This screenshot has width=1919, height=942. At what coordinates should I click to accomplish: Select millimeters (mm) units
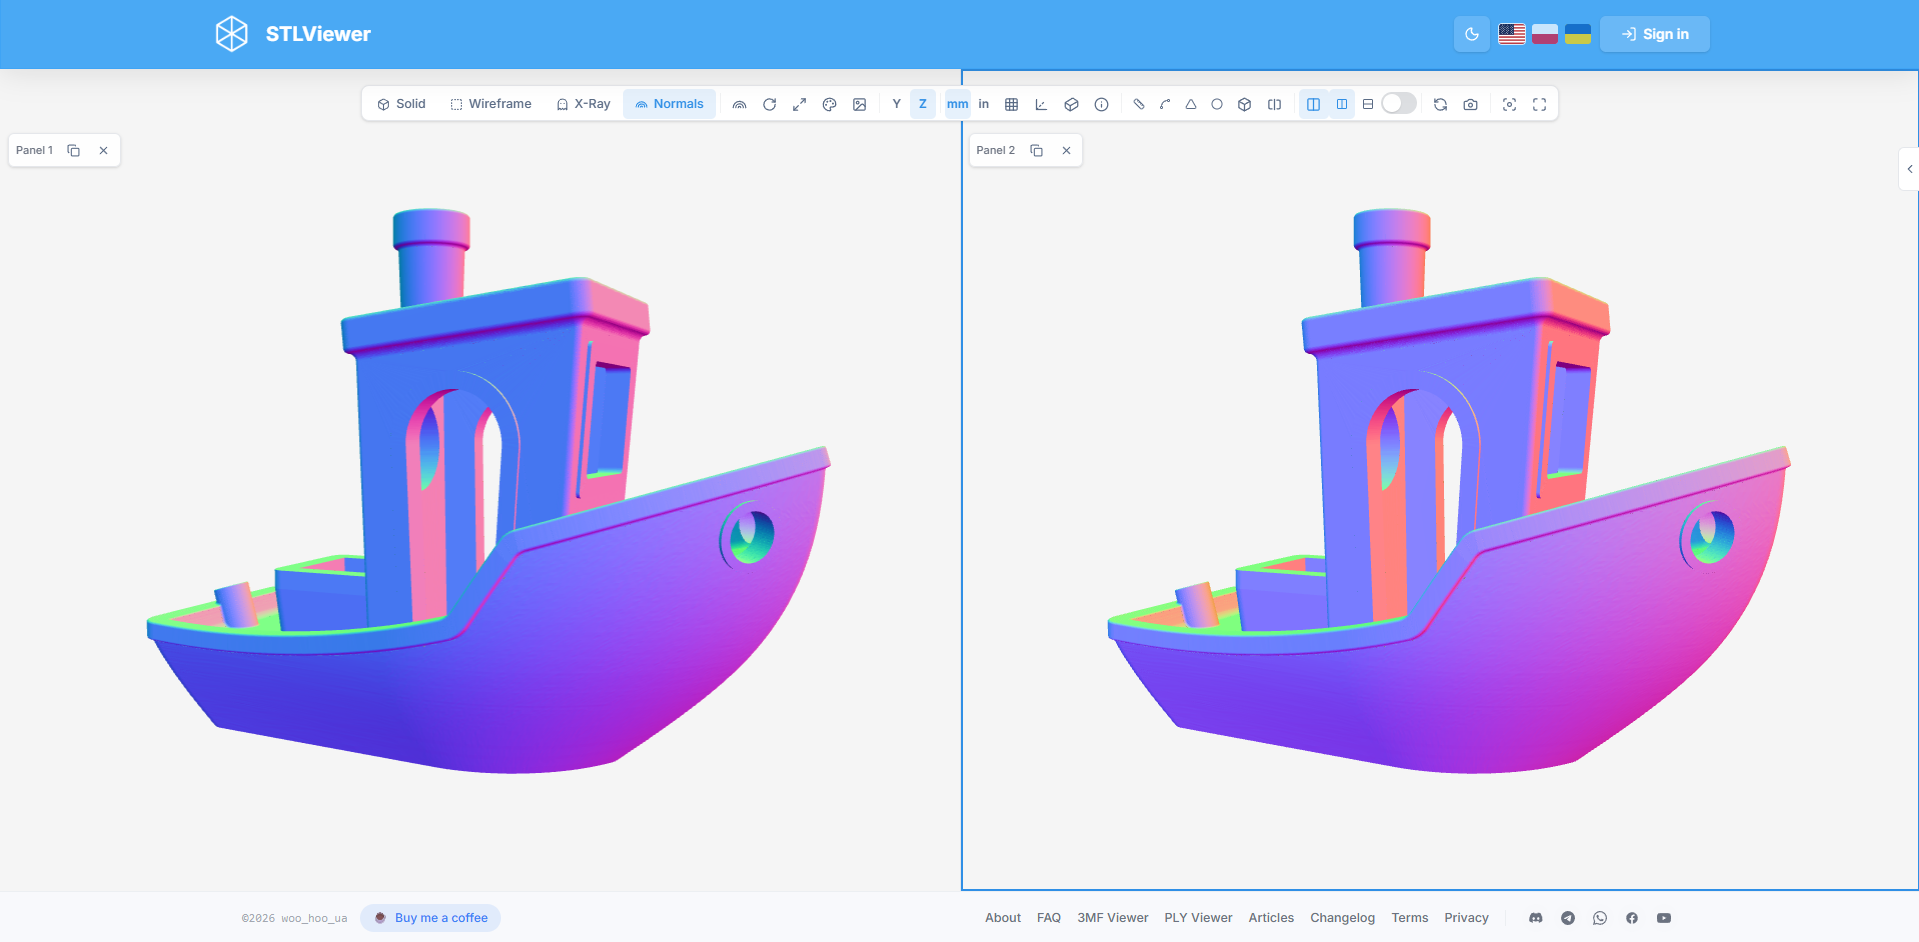click(x=958, y=104)
